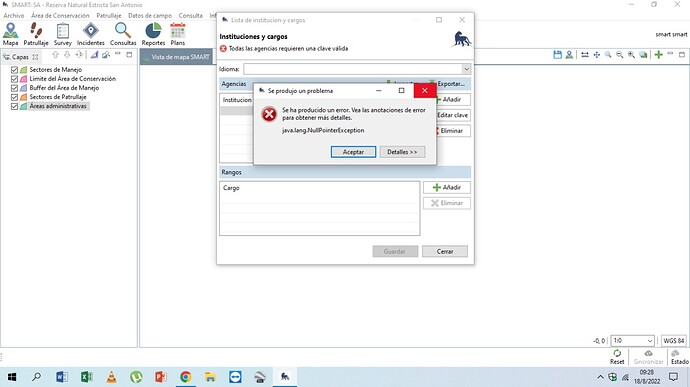Click the WGS 84 projection button
The height and width of the screenshot is (387, 690).
(x=674, y=340)
